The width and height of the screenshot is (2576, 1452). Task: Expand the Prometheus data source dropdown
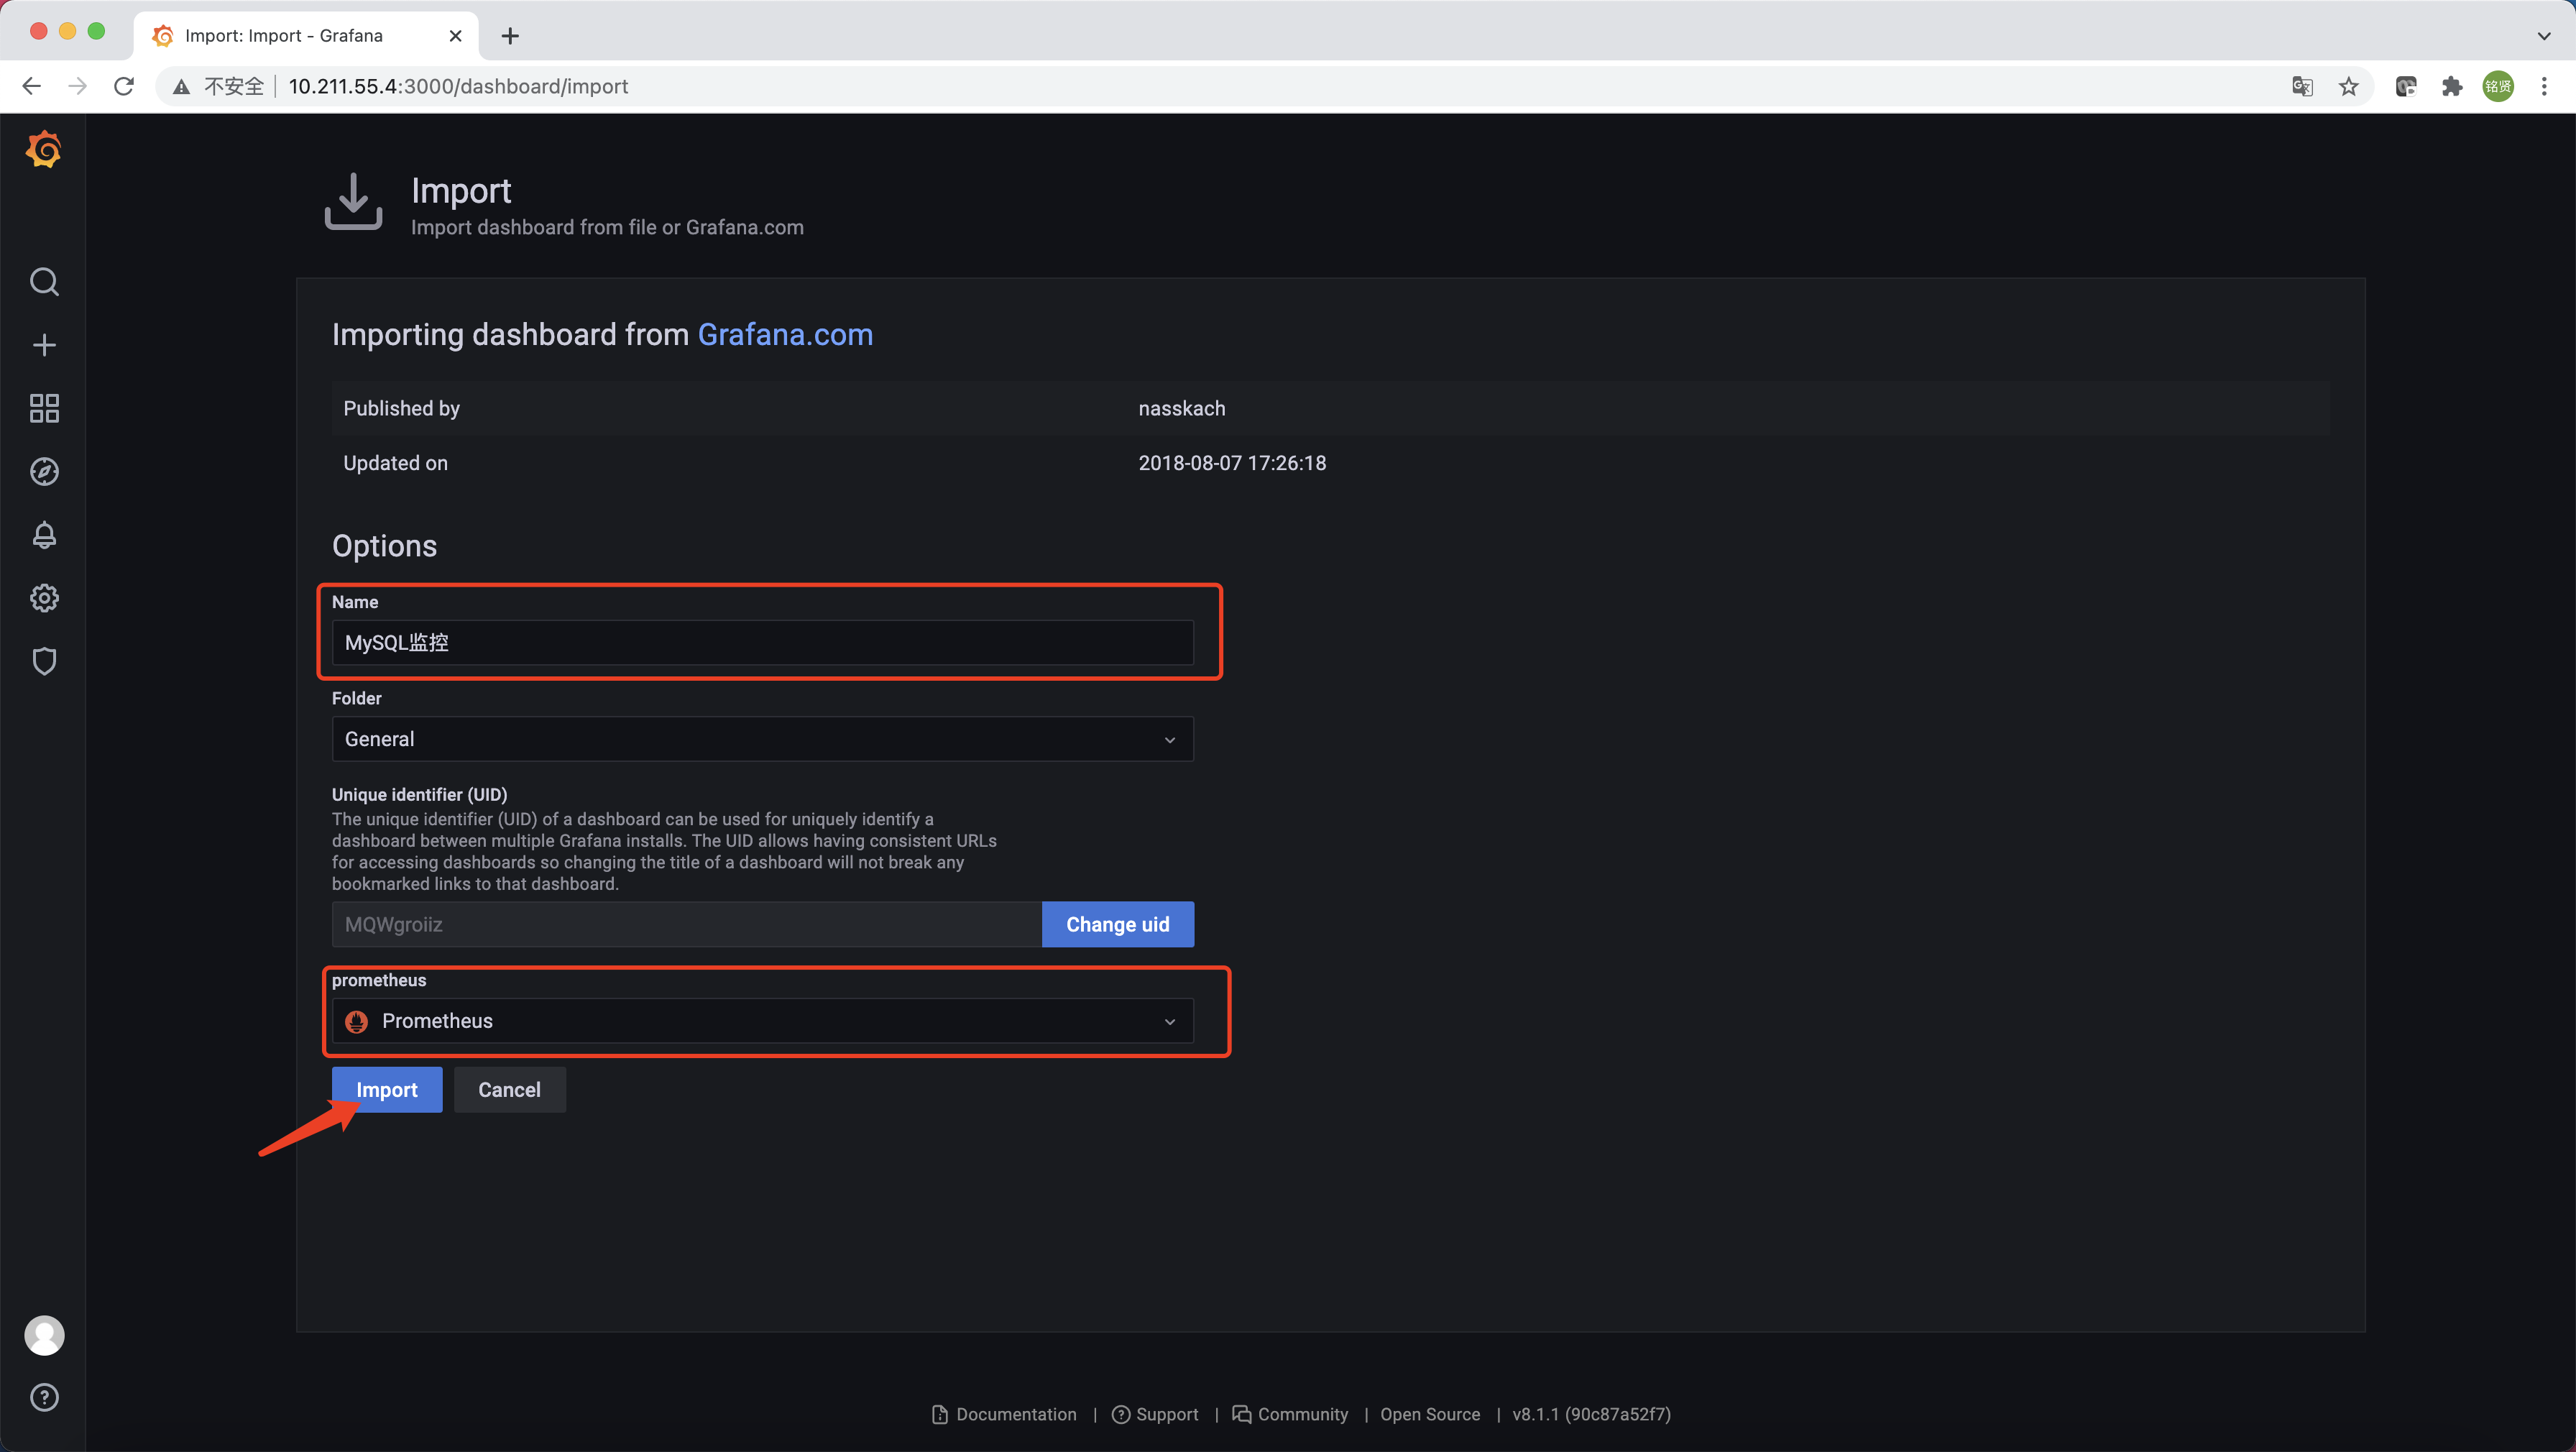762,1021
